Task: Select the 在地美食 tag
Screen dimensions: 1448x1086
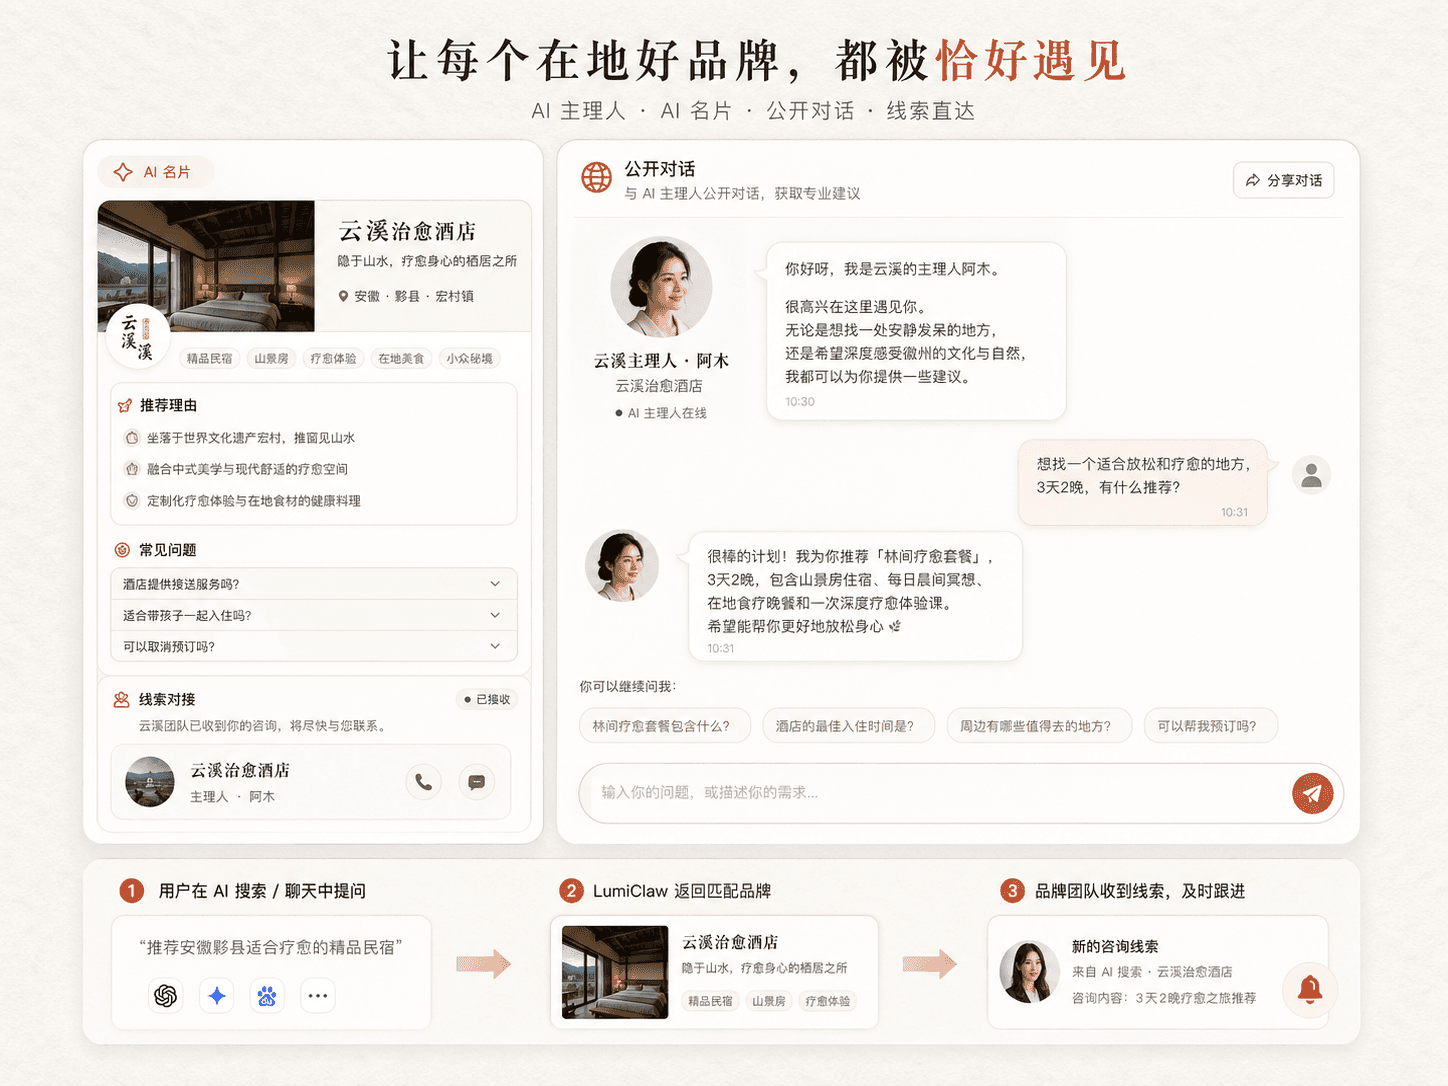Action: (401, 358)
